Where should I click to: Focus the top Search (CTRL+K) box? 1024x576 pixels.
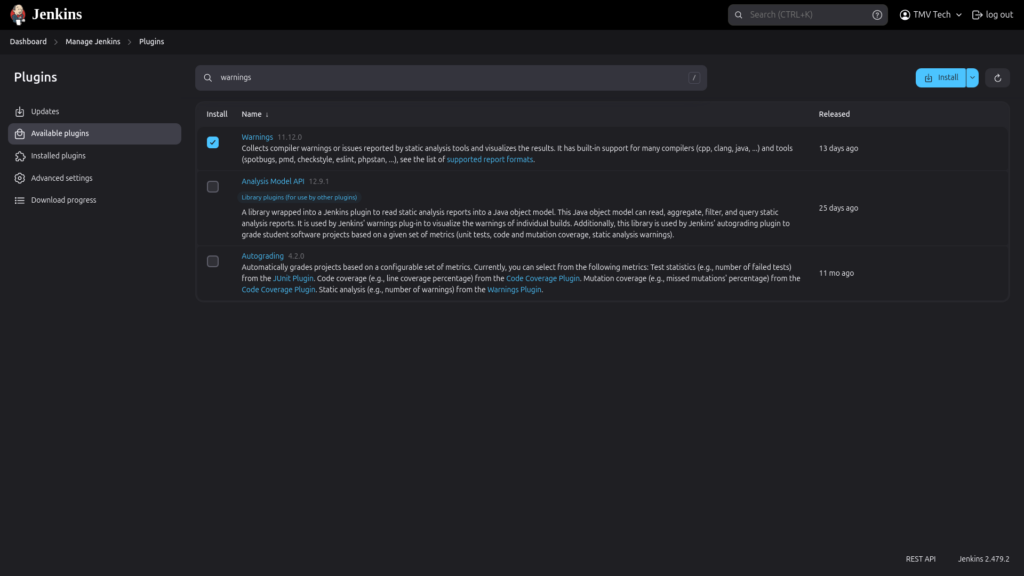pos(808,15)
